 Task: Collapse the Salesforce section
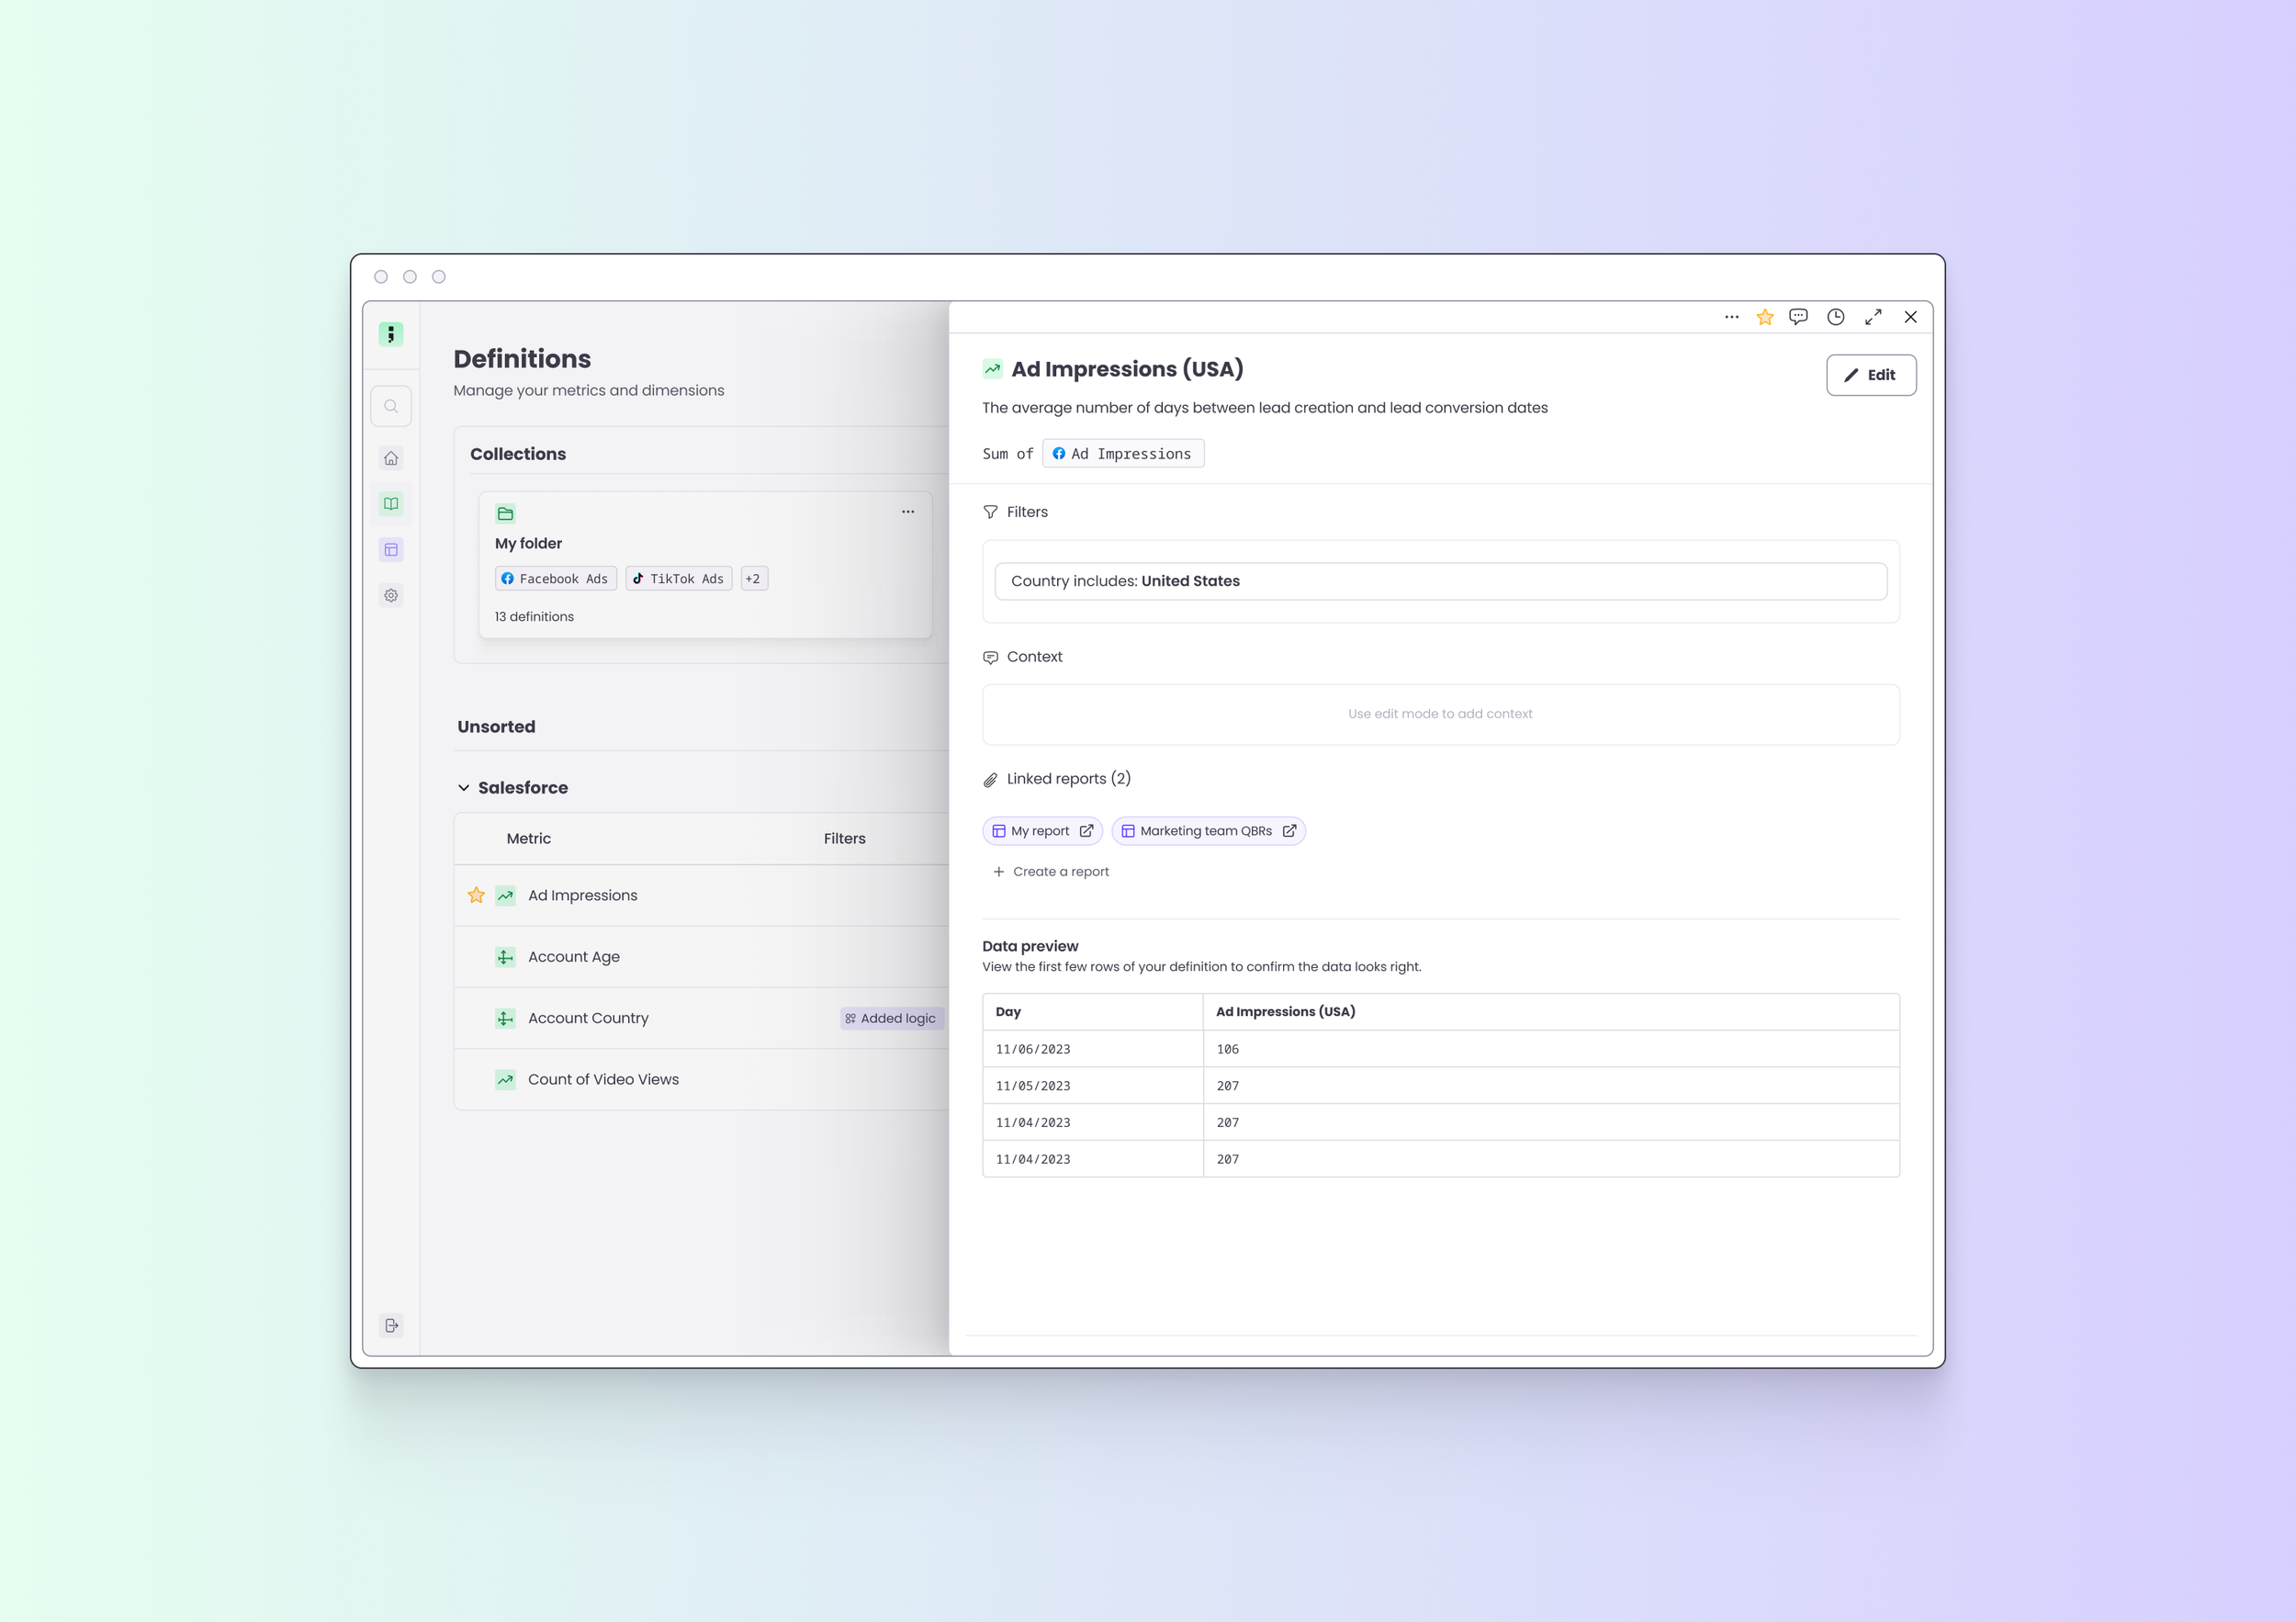click(x=464, y=788)
